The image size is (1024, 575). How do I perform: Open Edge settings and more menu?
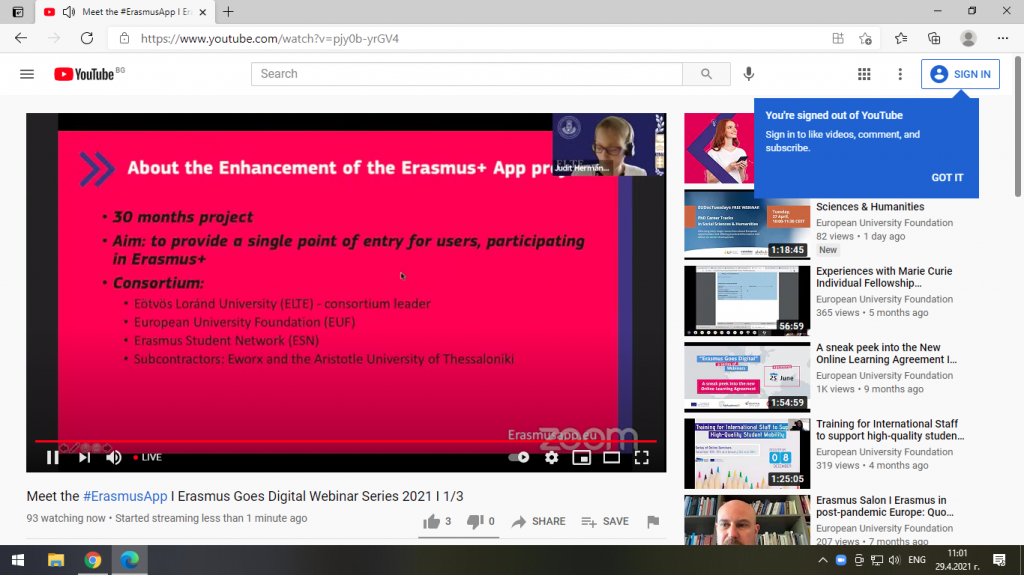(1002, 39)
